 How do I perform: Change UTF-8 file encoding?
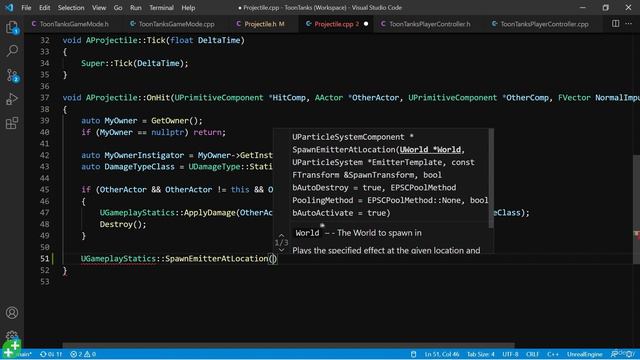(510, 354)
